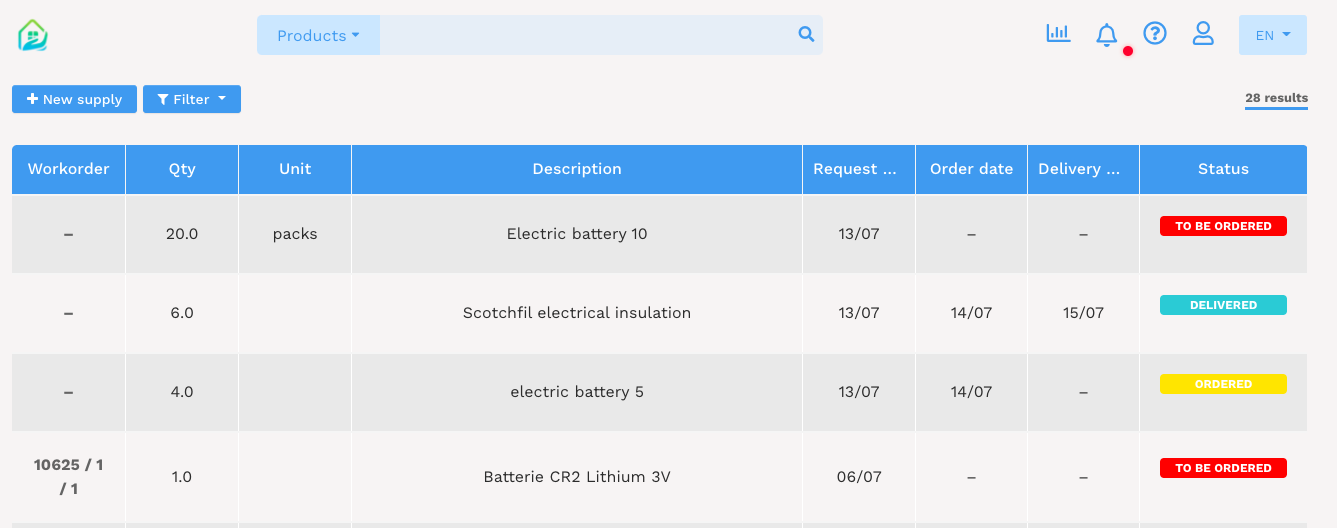Open the user profile icon

pyautogui.click(x=1203, y=34)
